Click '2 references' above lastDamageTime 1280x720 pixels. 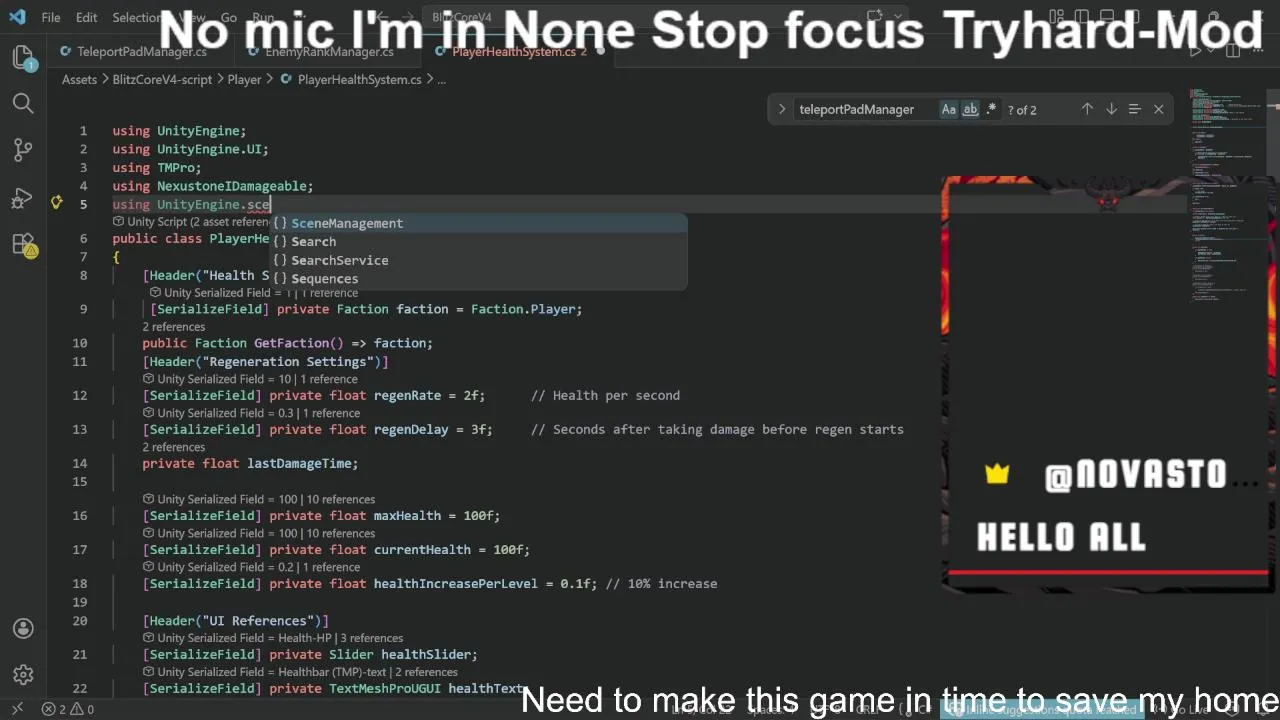click(173, 447)
